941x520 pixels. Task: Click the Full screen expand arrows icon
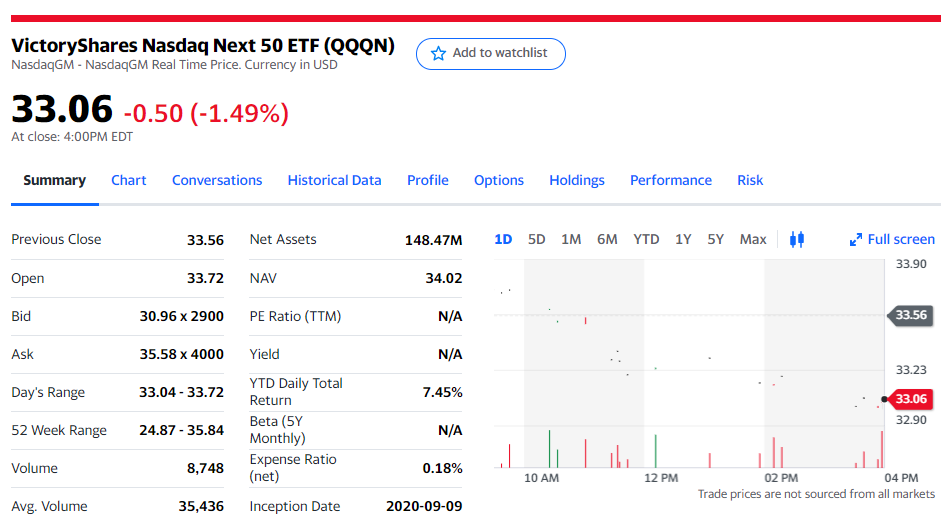tap(856, 240)
